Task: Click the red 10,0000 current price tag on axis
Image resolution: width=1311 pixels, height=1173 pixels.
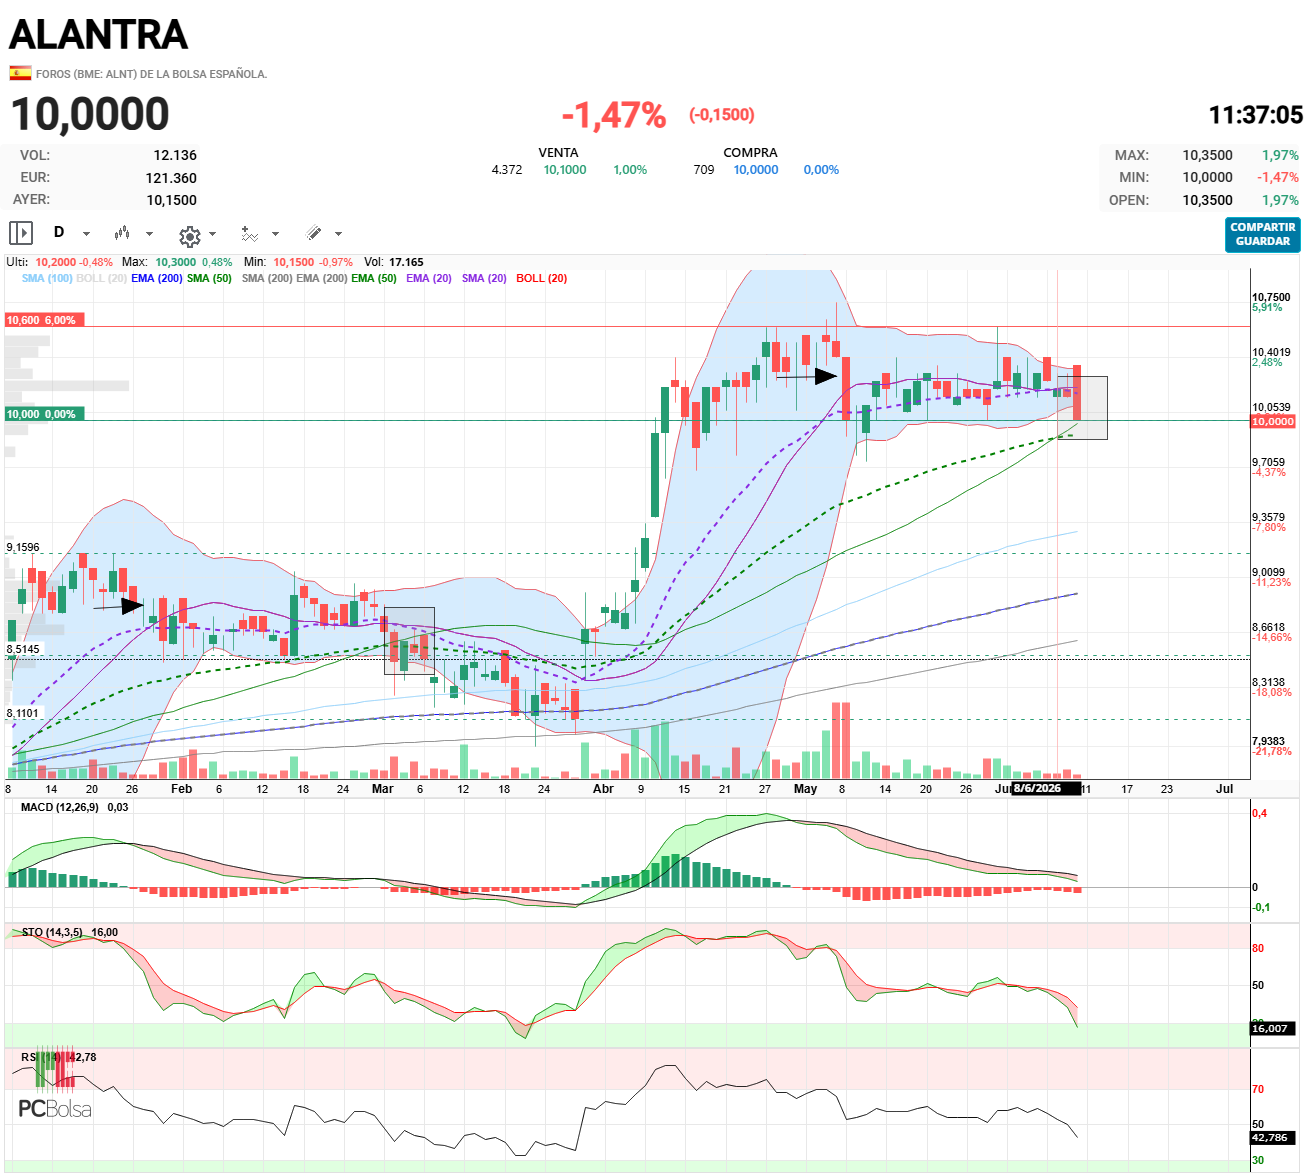Action: pos(1273,422)
